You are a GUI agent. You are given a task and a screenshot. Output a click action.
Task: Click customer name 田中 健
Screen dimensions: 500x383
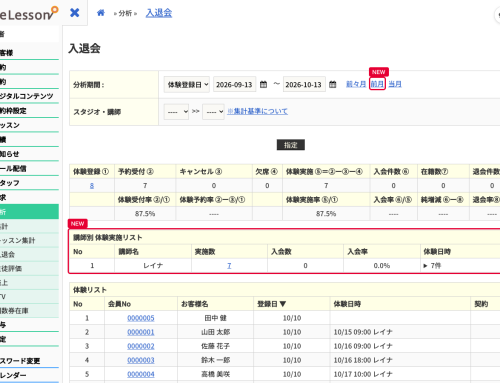[215, 318]
